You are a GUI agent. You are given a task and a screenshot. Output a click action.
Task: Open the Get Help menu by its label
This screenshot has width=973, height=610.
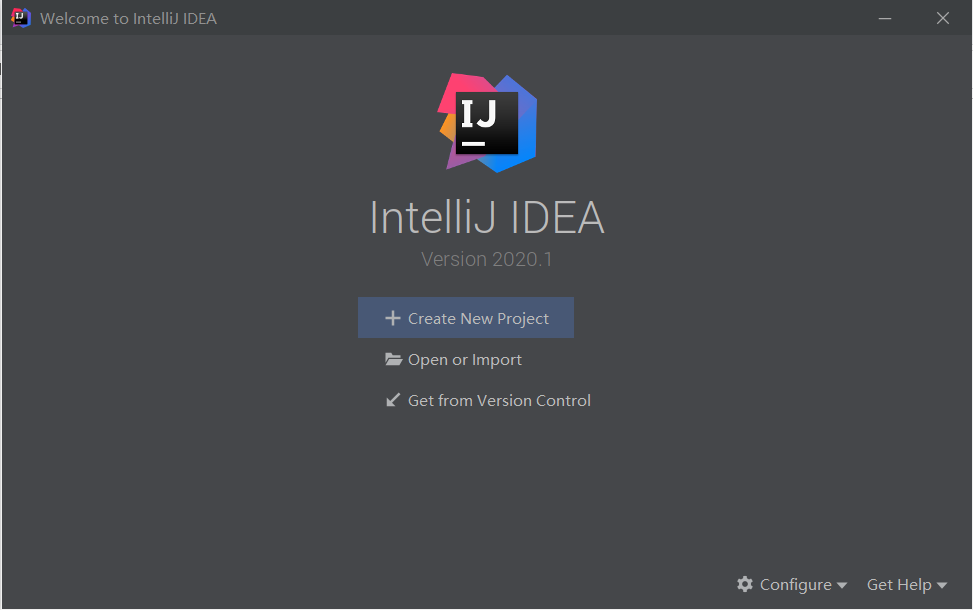click(x=898, y=584)
